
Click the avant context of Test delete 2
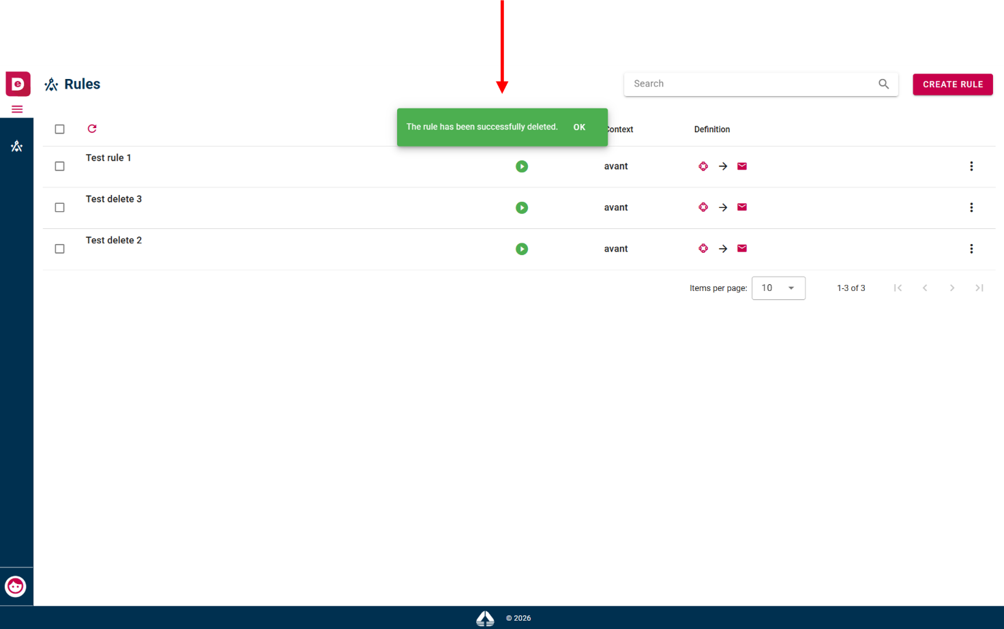615,249
